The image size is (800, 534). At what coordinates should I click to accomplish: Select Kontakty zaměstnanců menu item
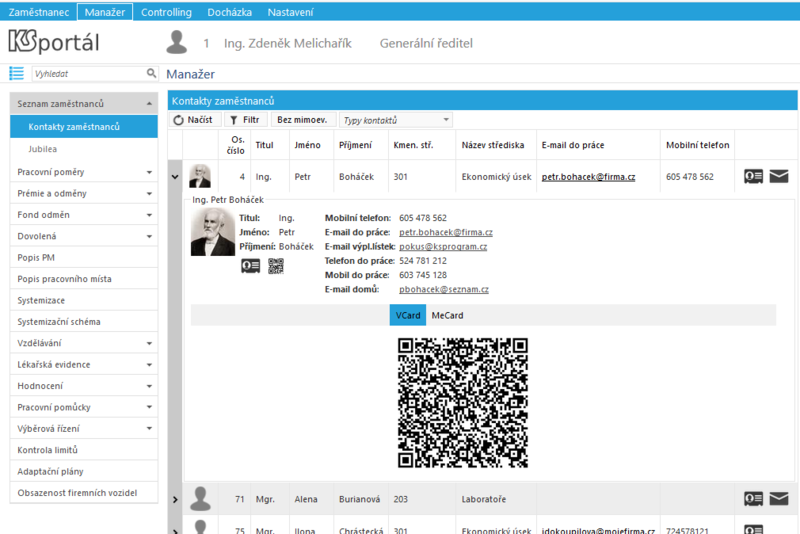coord(84,126)
